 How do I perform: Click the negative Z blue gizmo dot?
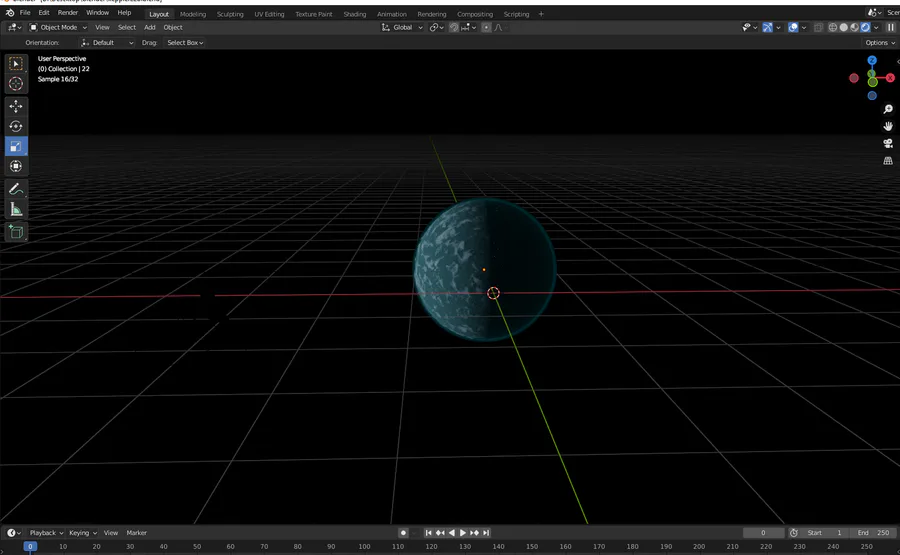(872, 96)
